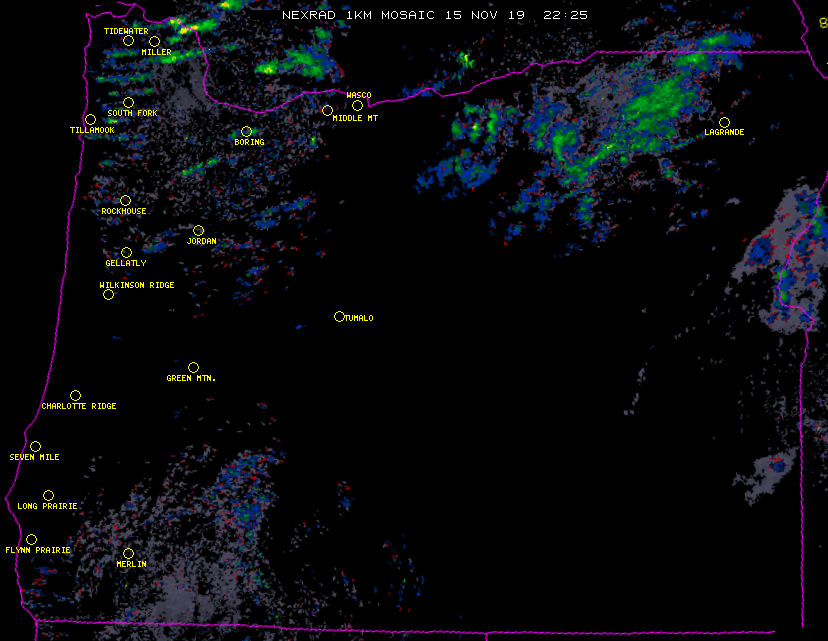This screenshot has height=641, width=828.
Task: Click the Middle Mt station circle
Action: [x=327, y=110]
